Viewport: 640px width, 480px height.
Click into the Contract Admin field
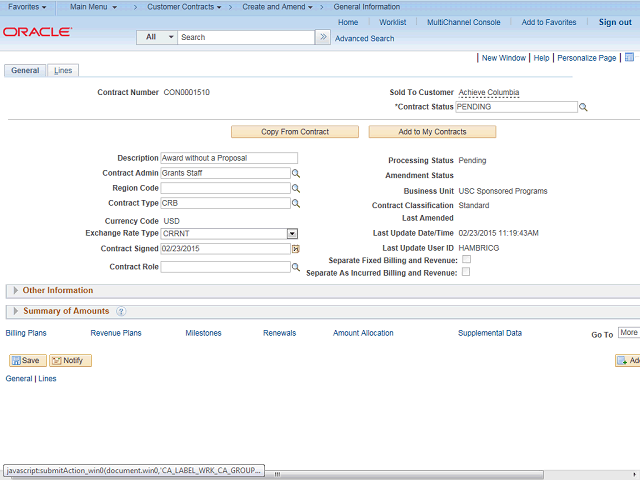[225, 173]
